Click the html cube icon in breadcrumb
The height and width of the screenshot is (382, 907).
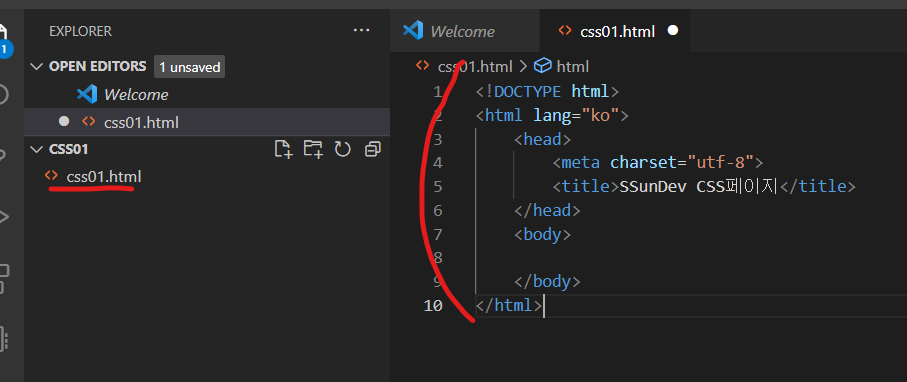pos(542,67)
